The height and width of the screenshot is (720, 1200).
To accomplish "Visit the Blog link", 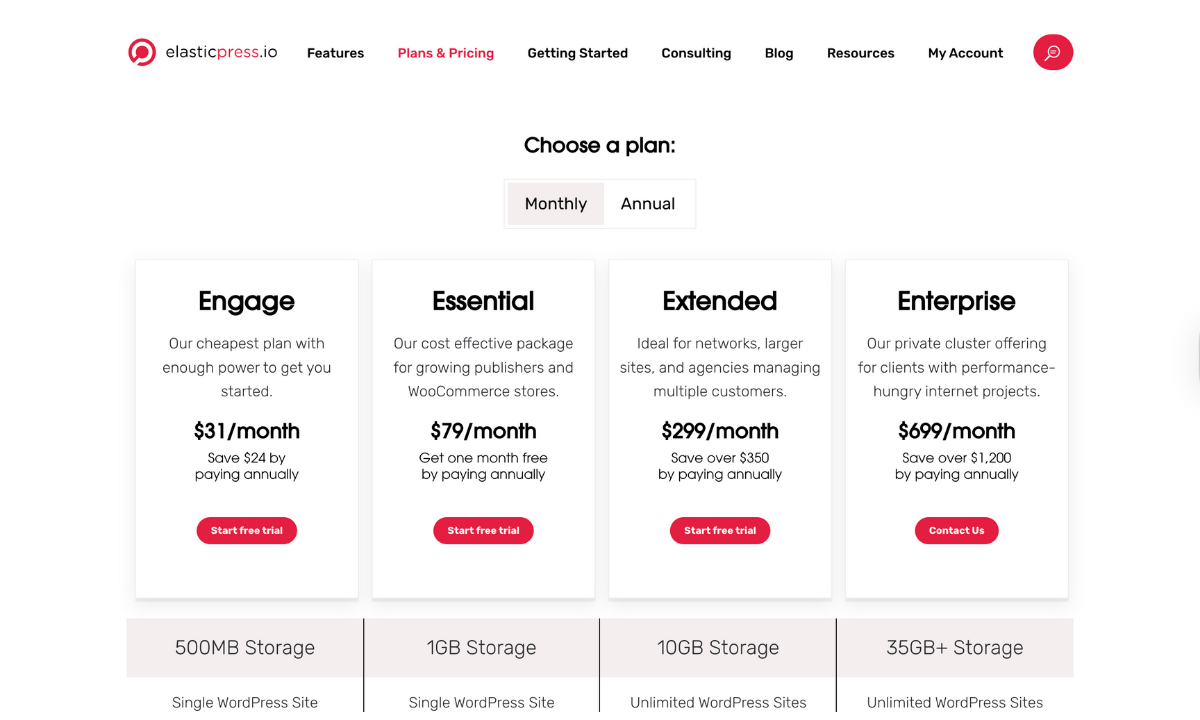I will click(779, 53).
